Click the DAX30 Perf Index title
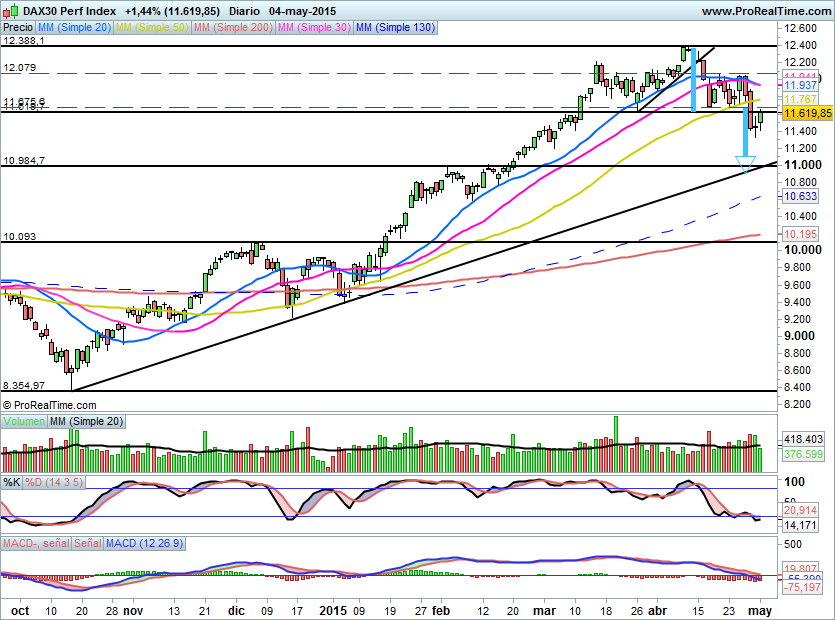 tap(69, 11)
